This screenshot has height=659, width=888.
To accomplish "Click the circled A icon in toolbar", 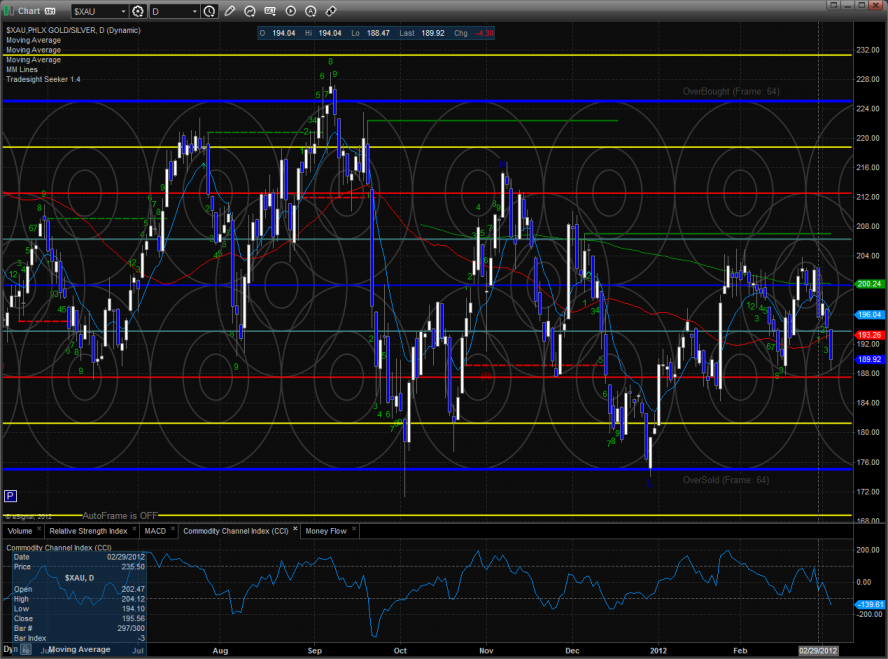I will point(311,11).
